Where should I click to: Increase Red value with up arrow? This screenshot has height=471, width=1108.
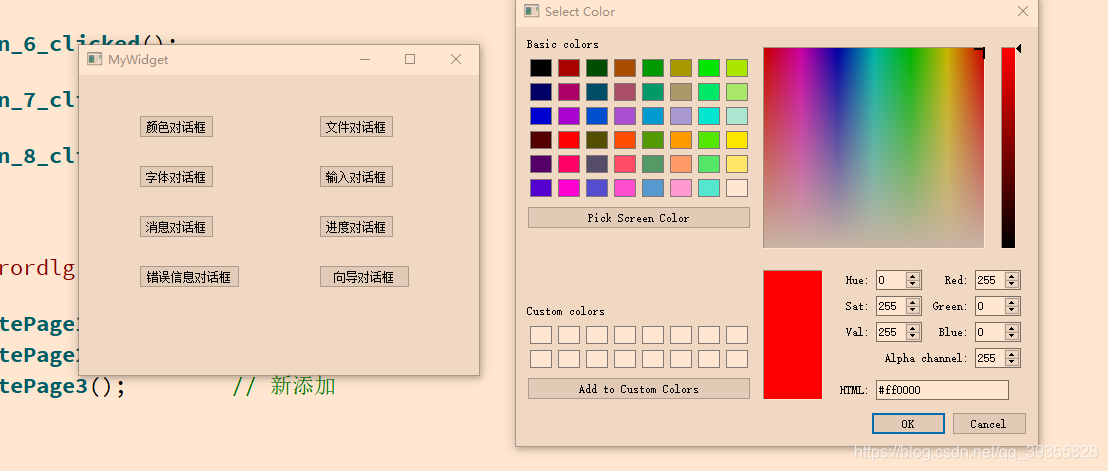[x=1012, y=277]
